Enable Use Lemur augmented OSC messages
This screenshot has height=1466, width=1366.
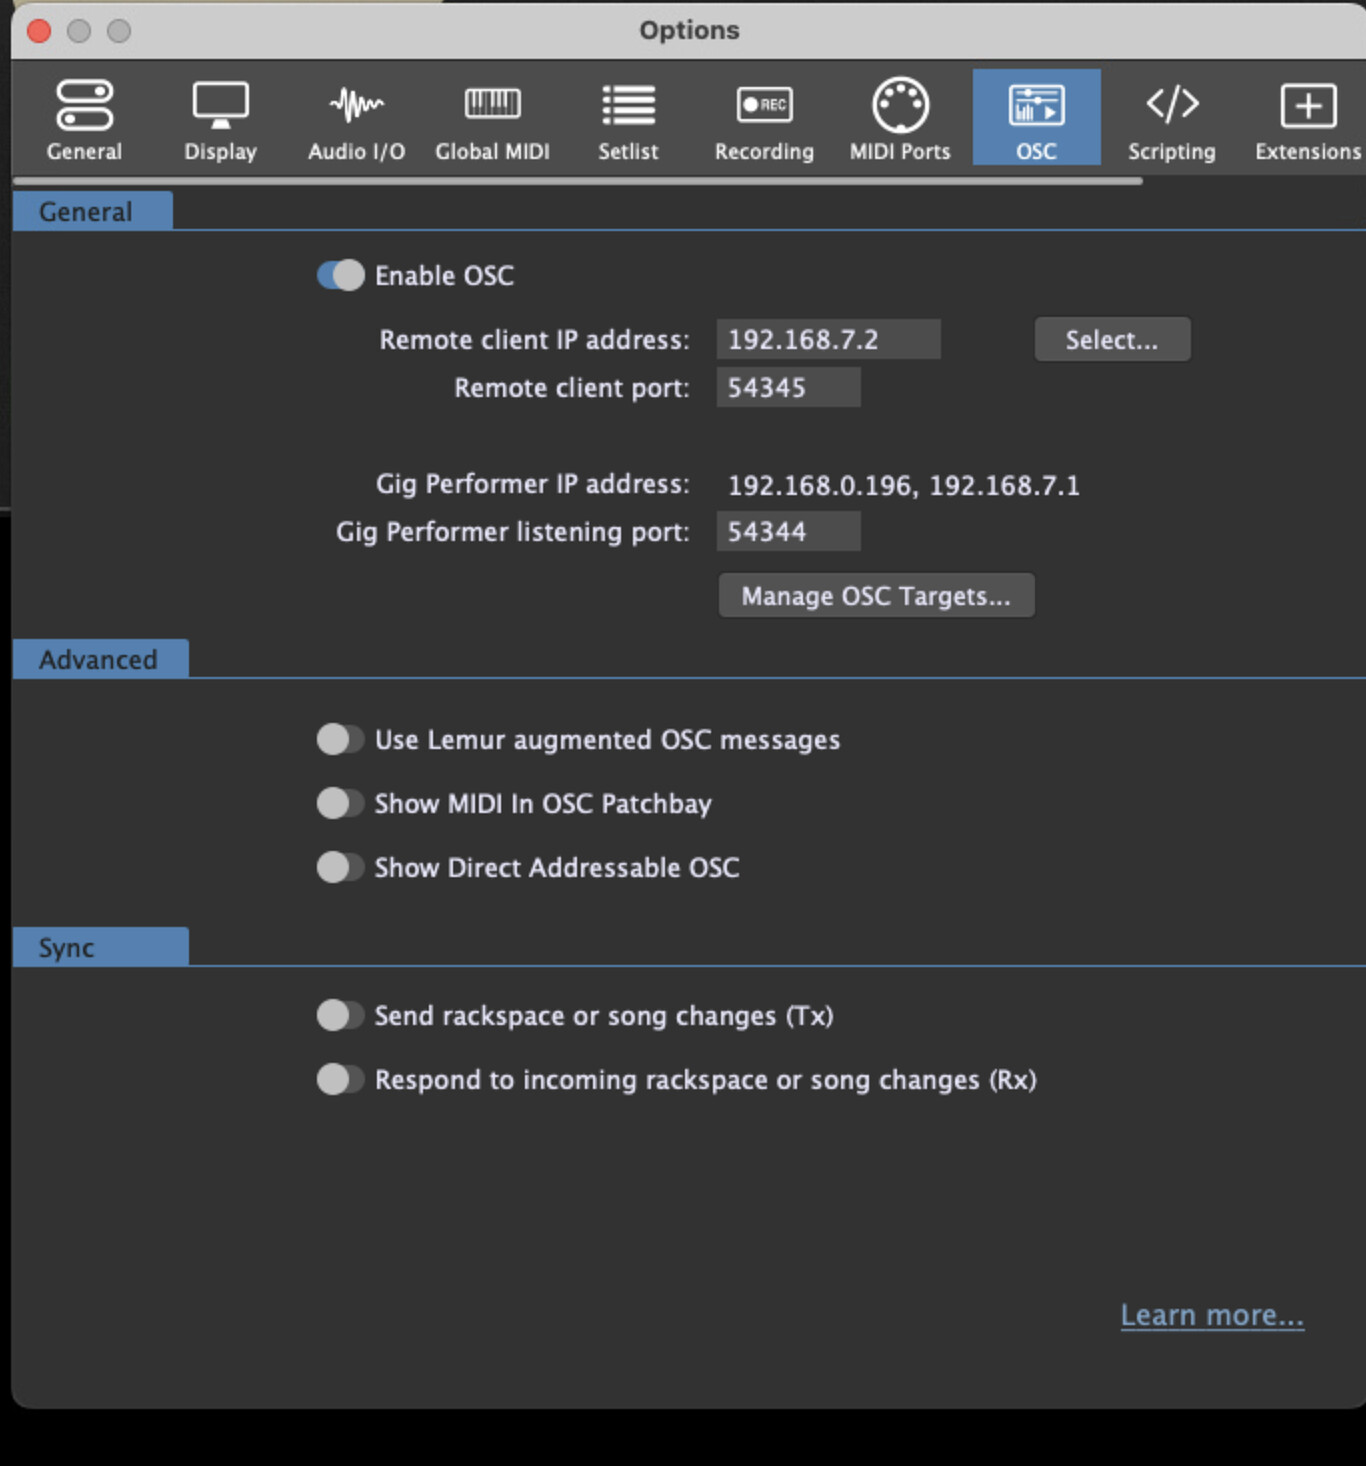click(x=340, y=740)
